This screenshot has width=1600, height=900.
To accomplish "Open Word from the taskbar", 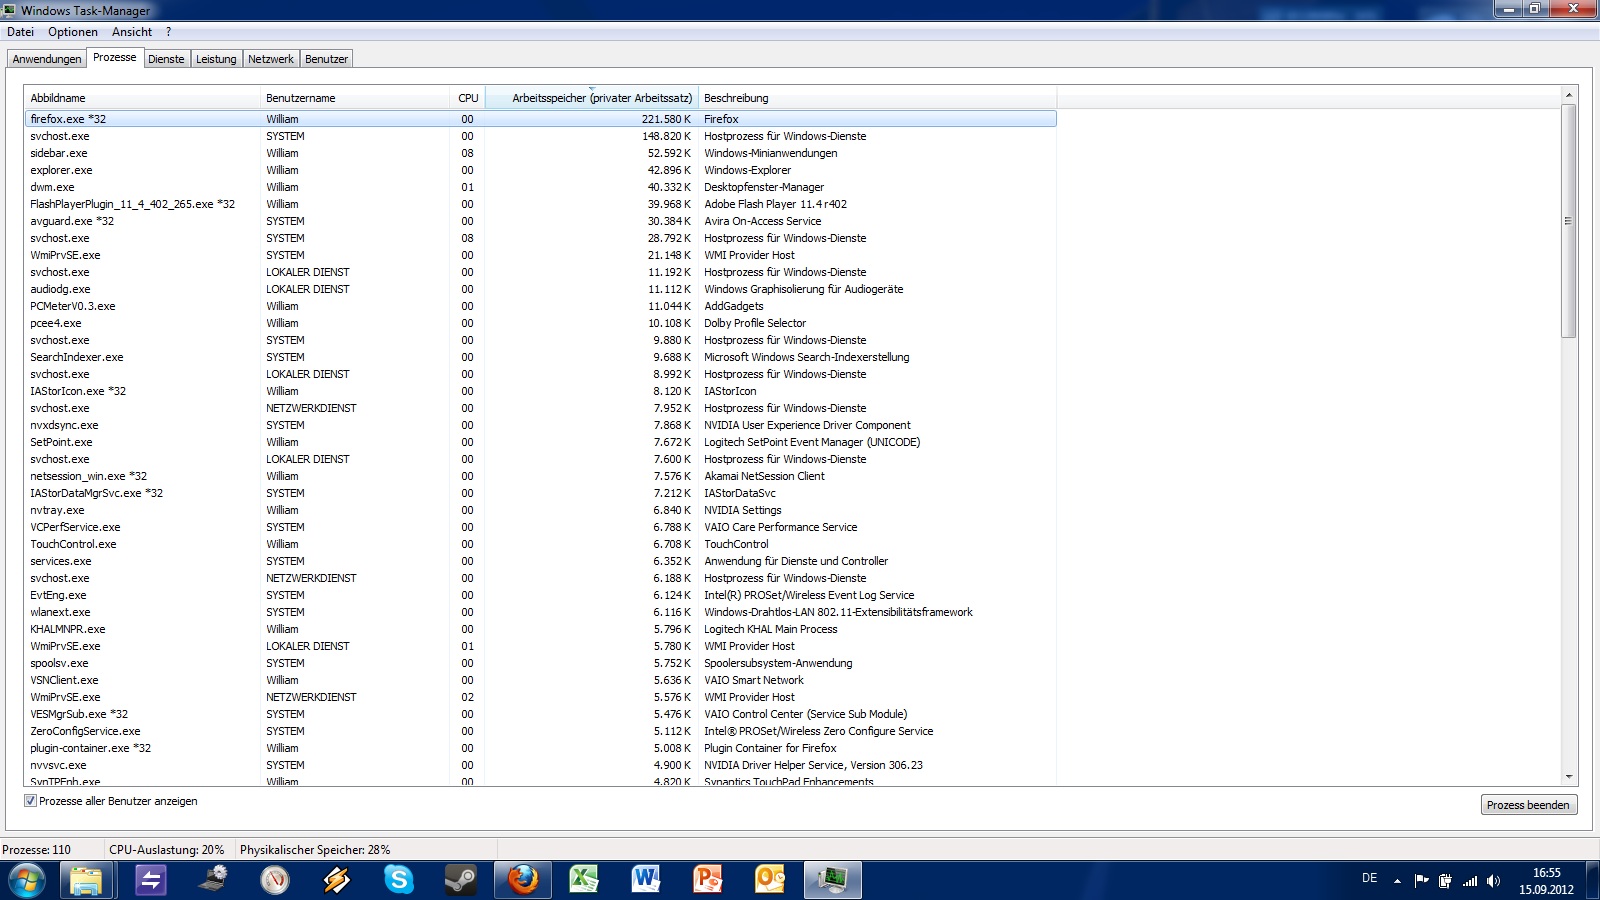I will click(x=646, y=881).
